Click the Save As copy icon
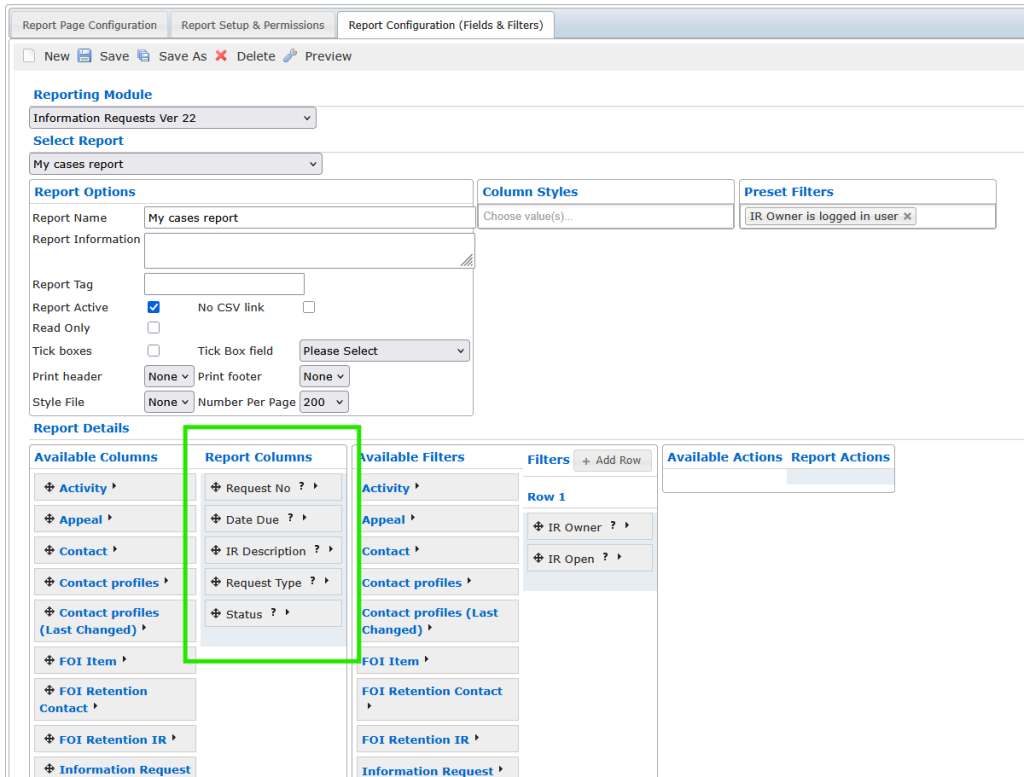The image size is (1024, 777). 144,56
